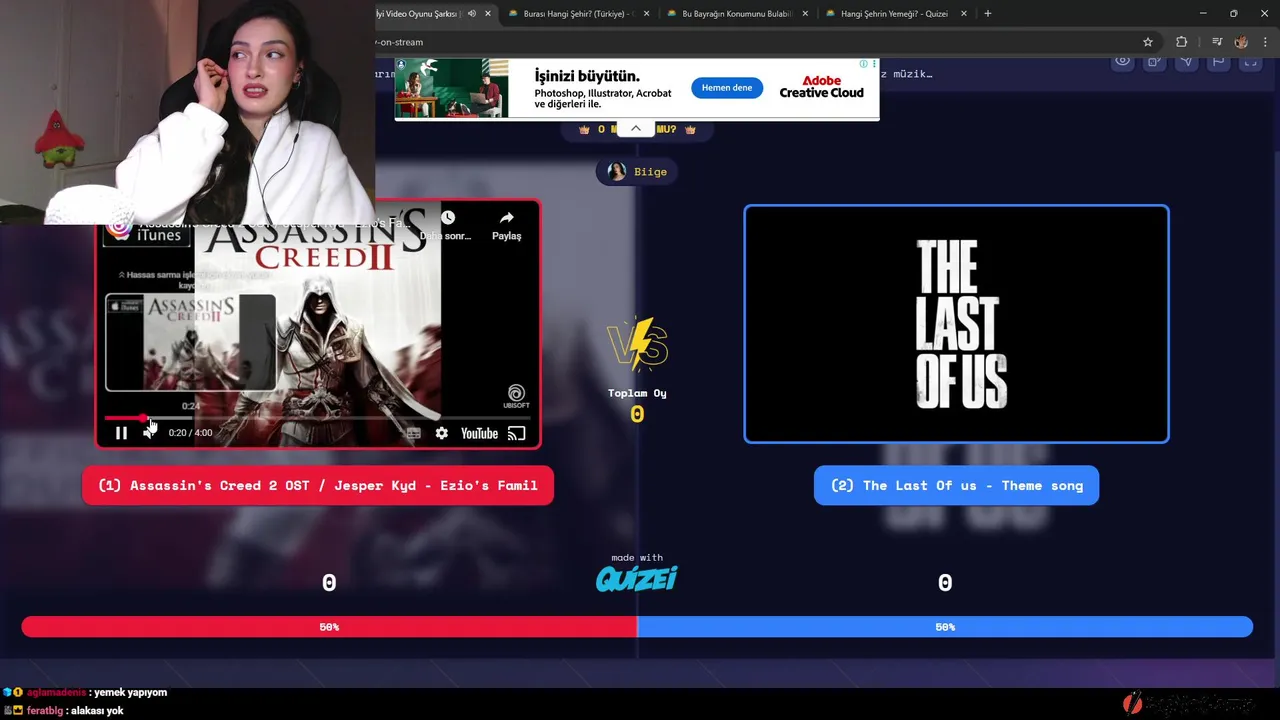Vote for Assassin's Creed 2 OST option

318,485
